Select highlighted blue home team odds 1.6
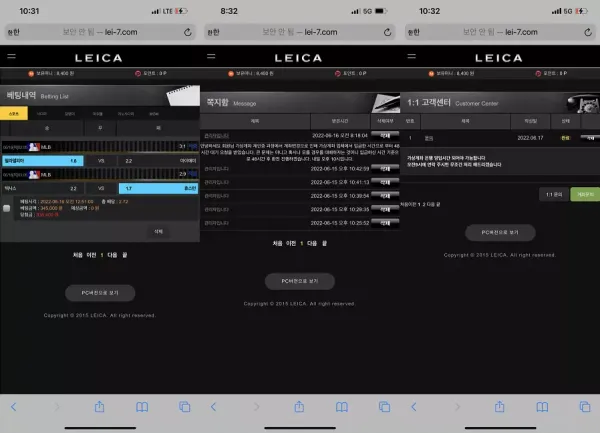This screenshot has width=600, height=433. click(x=42, y=161)
